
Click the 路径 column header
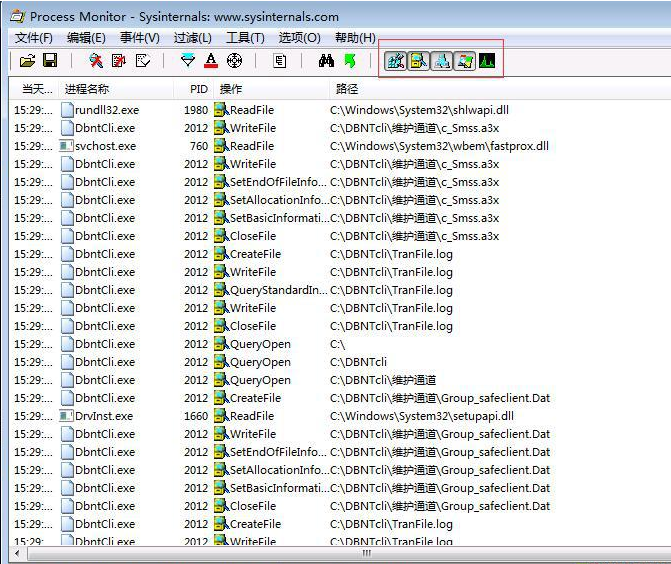tap(347, 89)
